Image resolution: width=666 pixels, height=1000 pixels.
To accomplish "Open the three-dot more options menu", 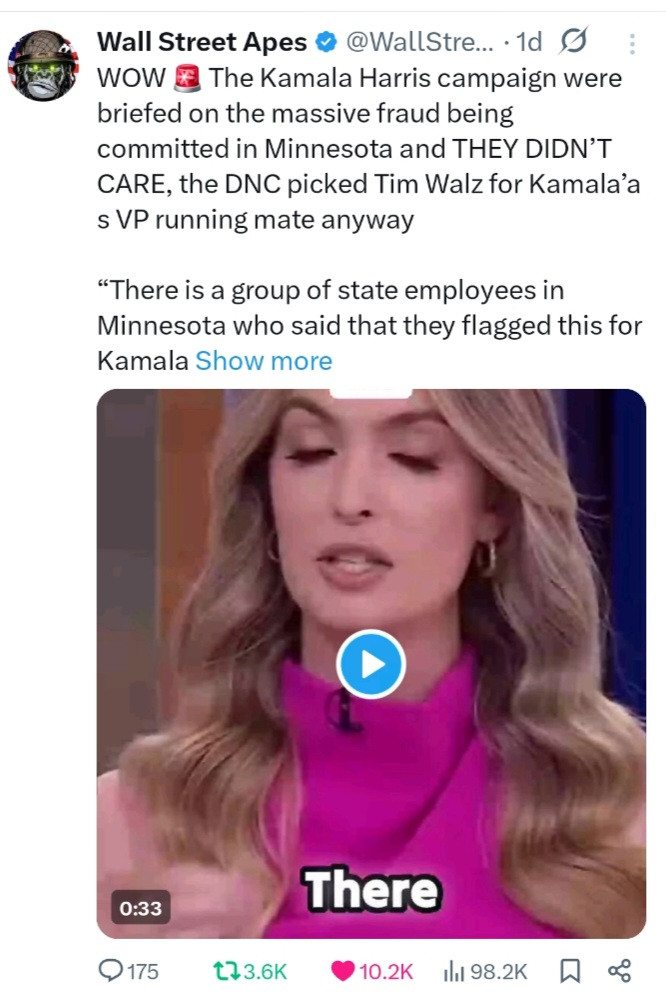I will coord(631,44).
